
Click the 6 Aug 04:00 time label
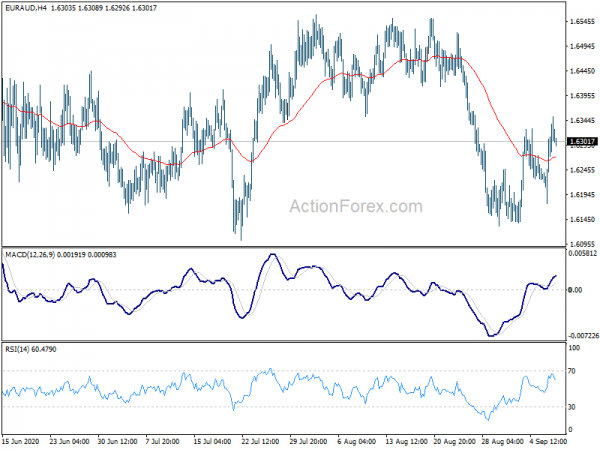(357, 441)
